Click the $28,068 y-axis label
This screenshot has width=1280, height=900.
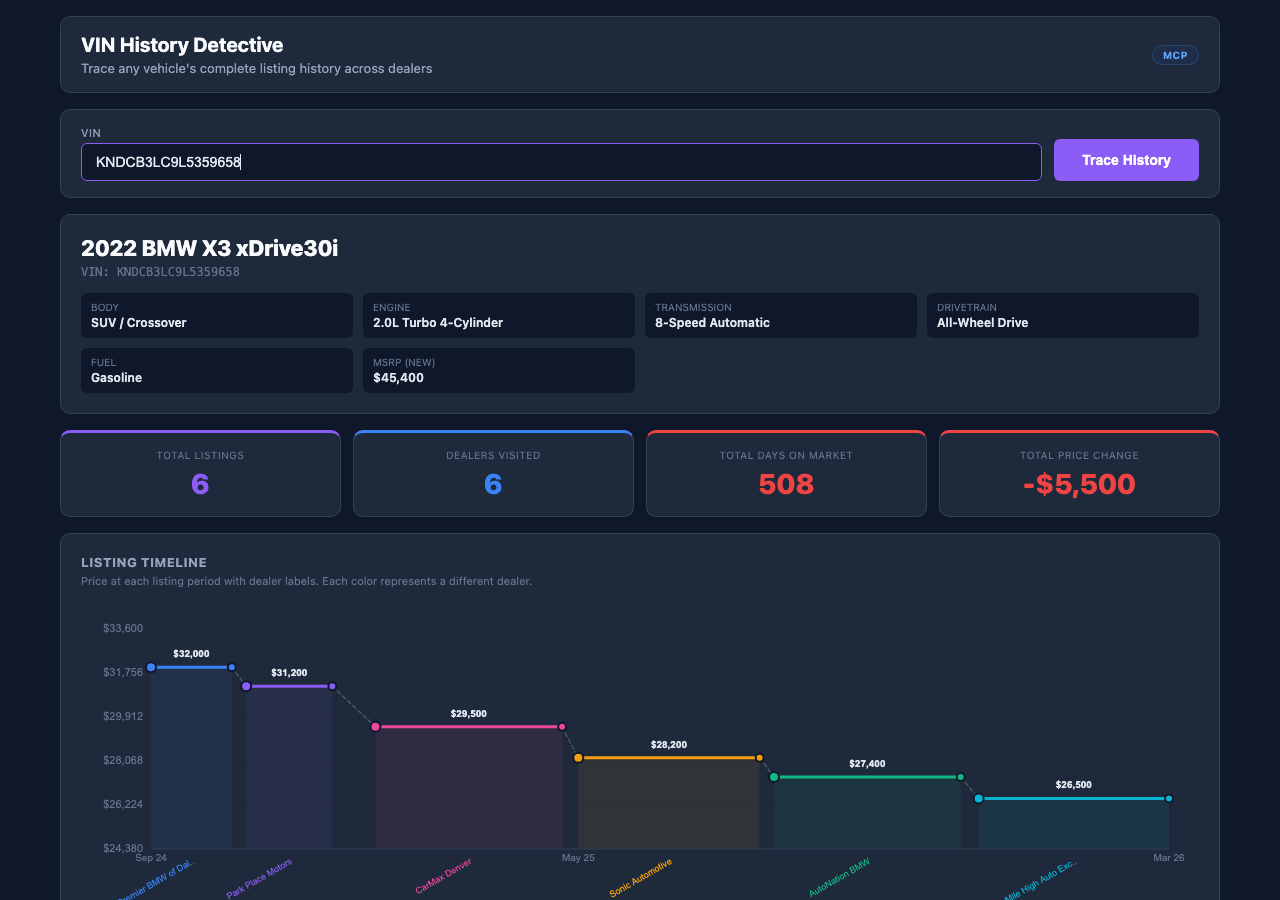tap(123, 760)
